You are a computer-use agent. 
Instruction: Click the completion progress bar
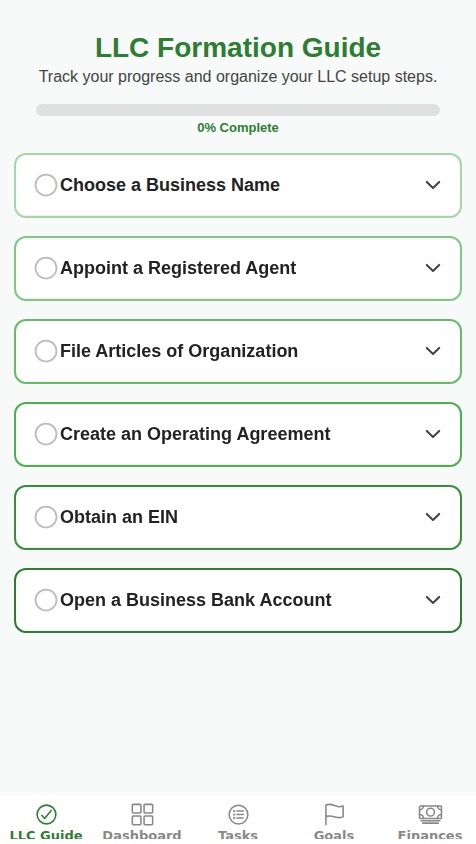pos(238,110)
